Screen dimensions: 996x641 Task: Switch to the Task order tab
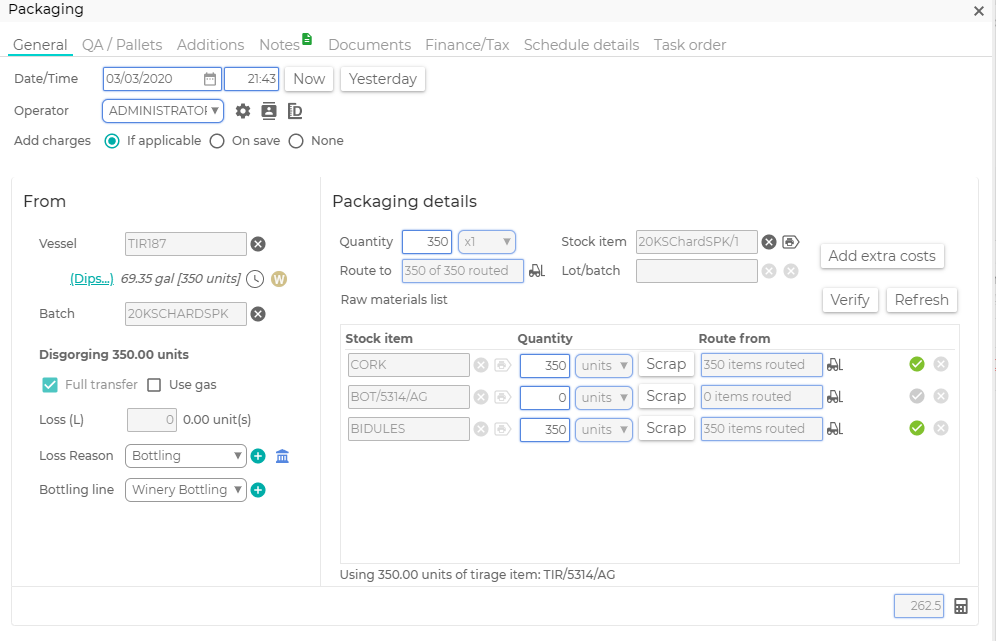click(x=690, y=45)
